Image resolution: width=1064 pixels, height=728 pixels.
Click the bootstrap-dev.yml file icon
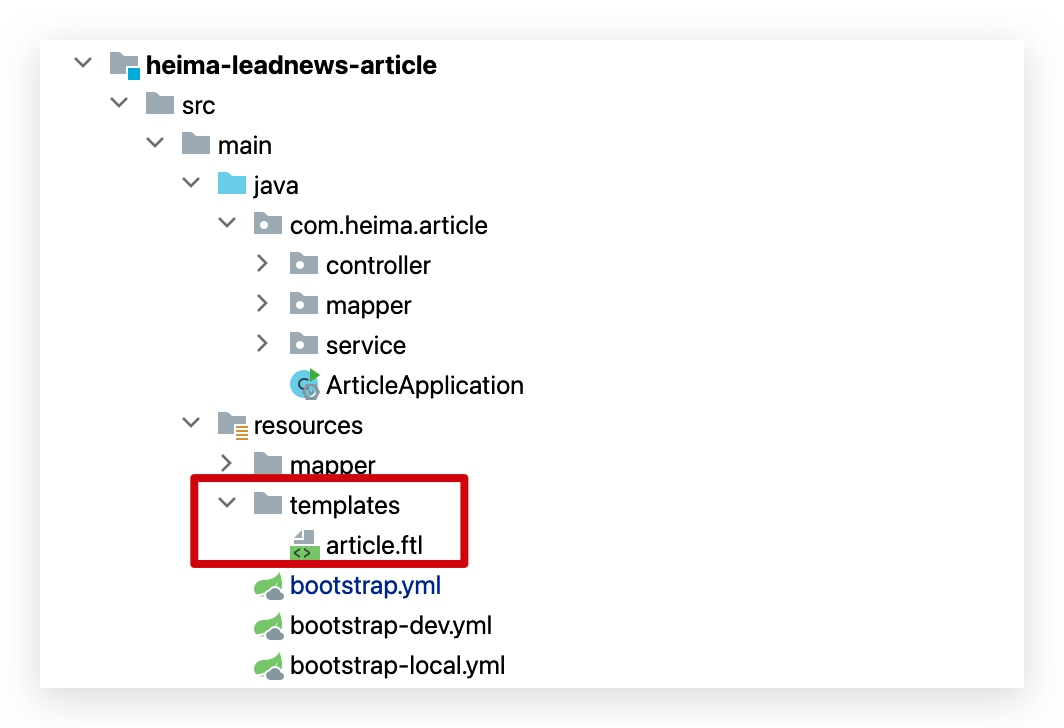(269, 626)
